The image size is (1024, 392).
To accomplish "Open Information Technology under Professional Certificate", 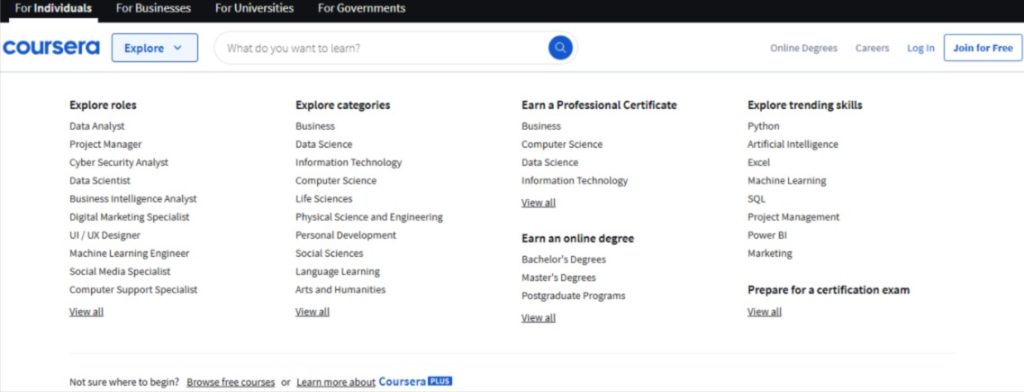I will (x=575, y=180).
